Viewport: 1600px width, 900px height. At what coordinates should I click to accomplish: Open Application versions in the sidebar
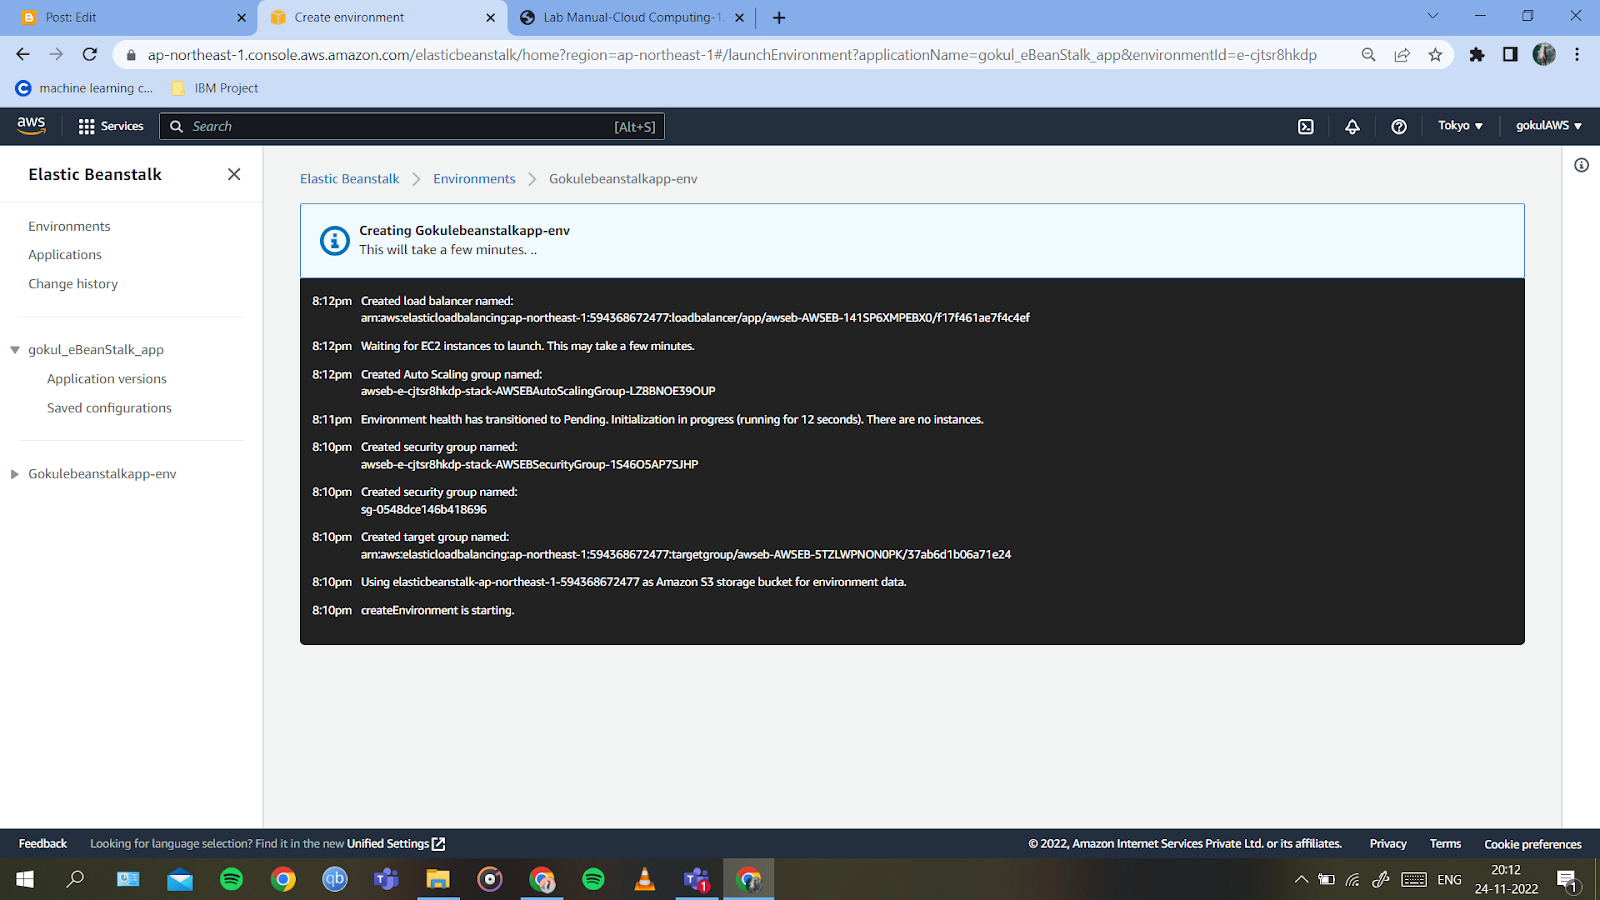point(107,379)
